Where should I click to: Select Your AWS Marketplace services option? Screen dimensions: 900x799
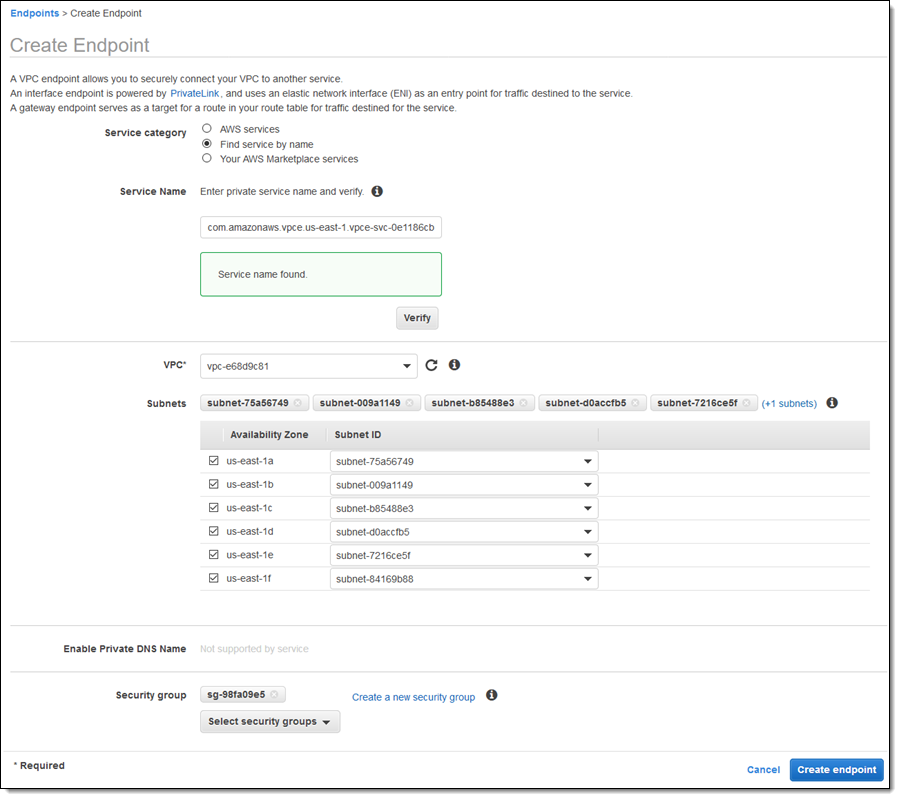207,158
